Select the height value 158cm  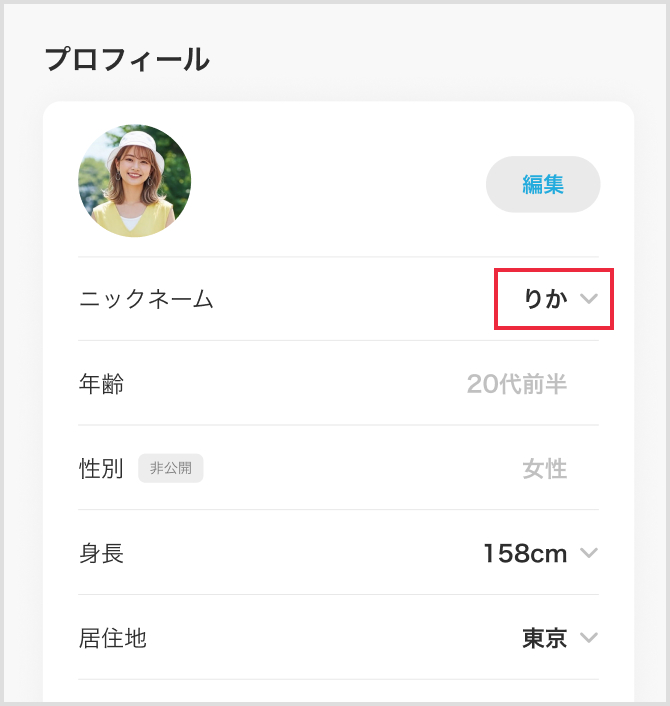(525, 553)
